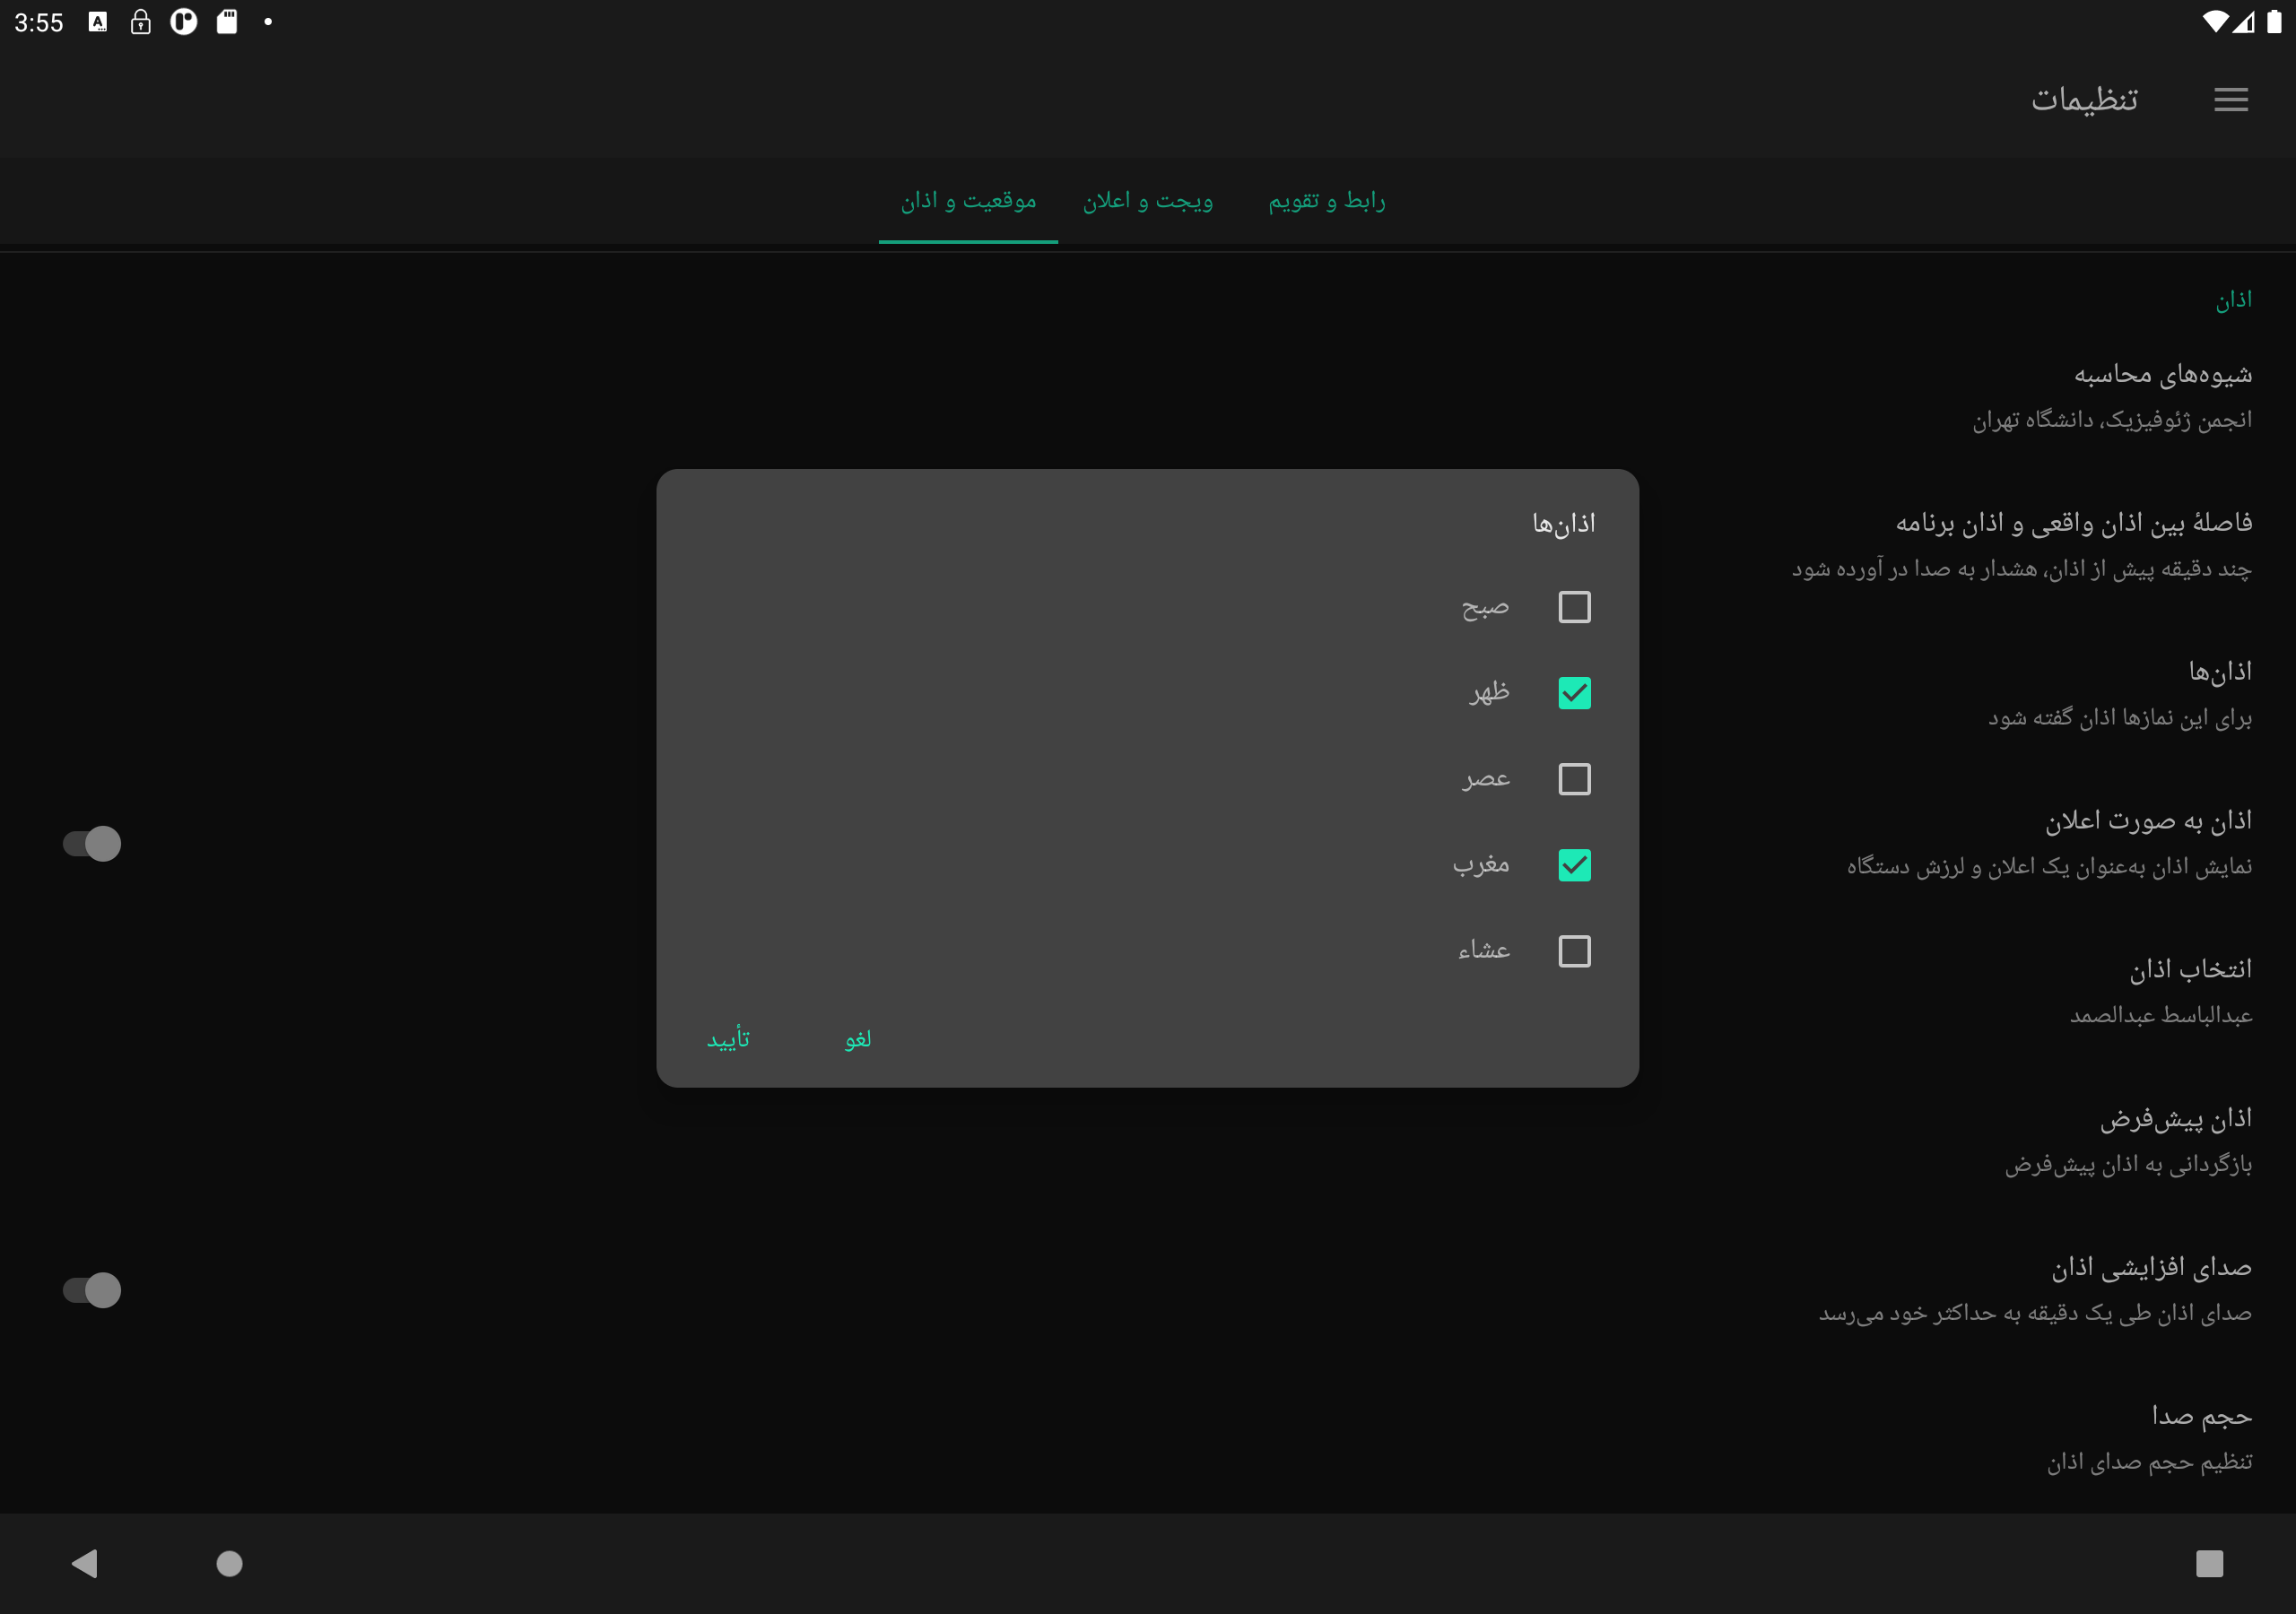Screen dimensions: 2296x1614
Task: Toggle the صدای افزایشی اذان switch
Action: (x=92, y=1290)
